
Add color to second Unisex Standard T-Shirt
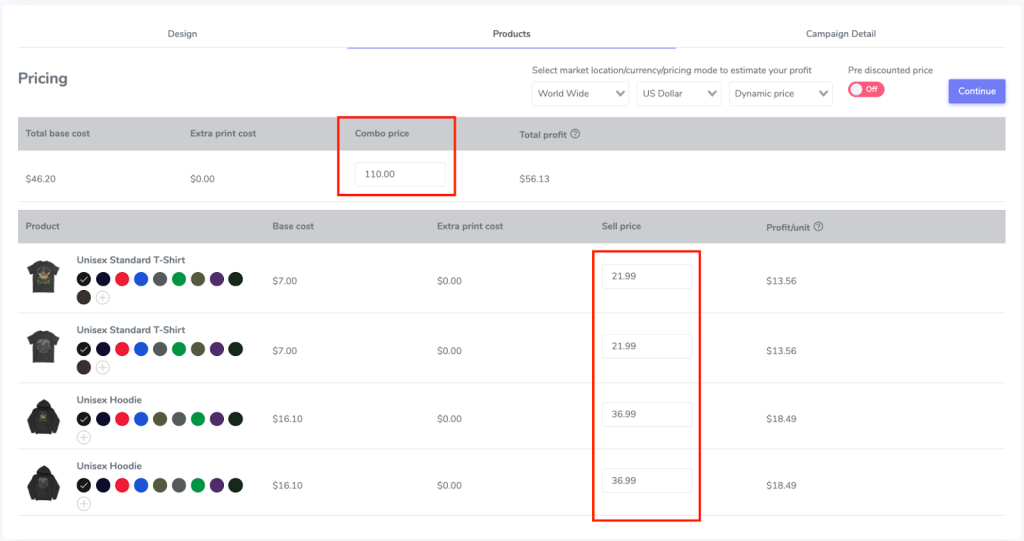(x=103, y=368)
